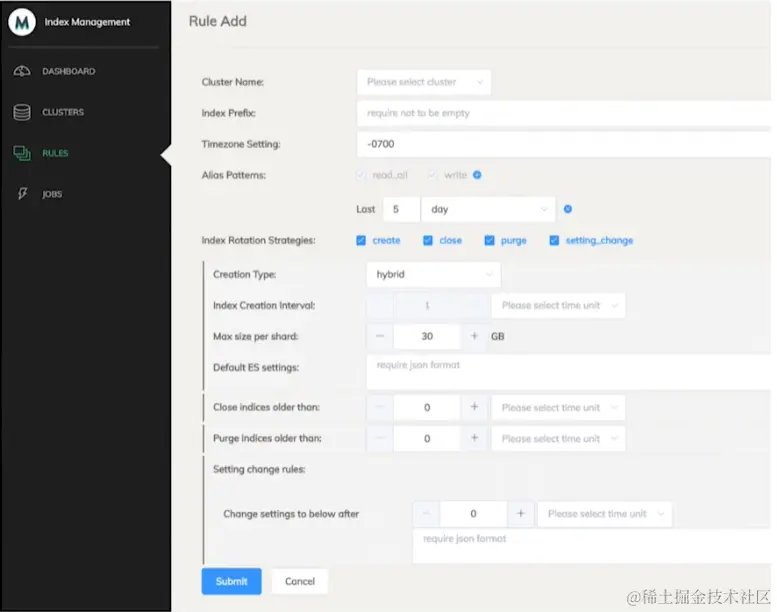Increase Purge indices older than value
The width and height of the screenshot is (777, 612).
click(474, 439)
